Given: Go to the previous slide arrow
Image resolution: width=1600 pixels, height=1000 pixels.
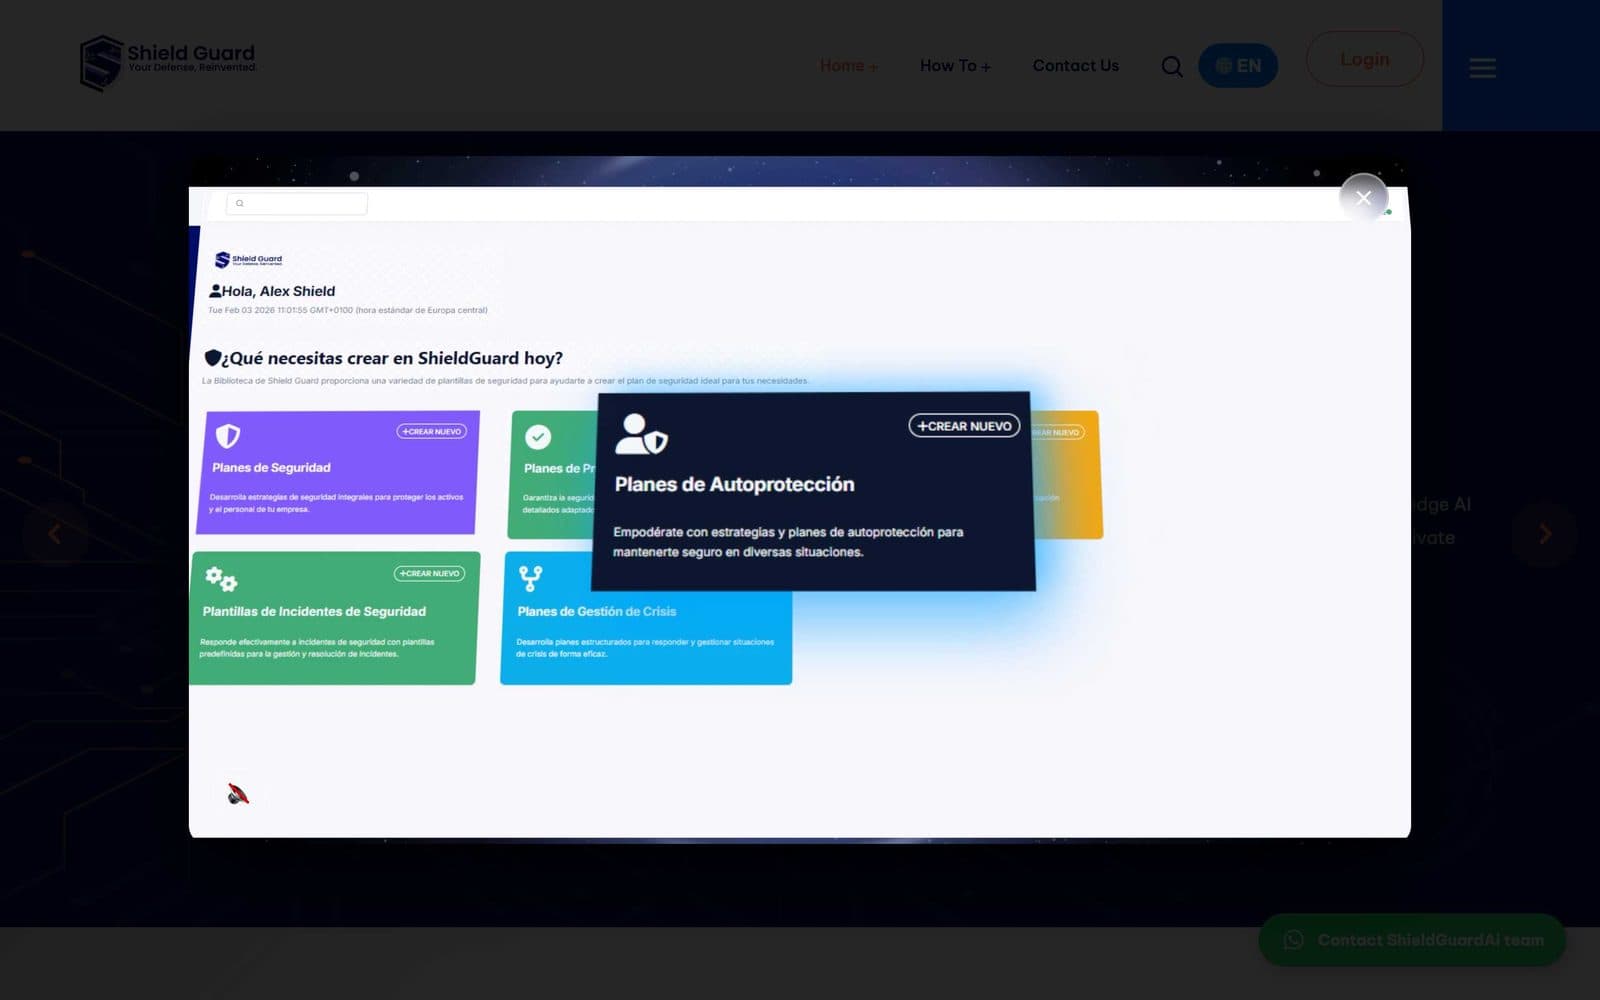Looking at the screenshot, I should coord(55,534).
